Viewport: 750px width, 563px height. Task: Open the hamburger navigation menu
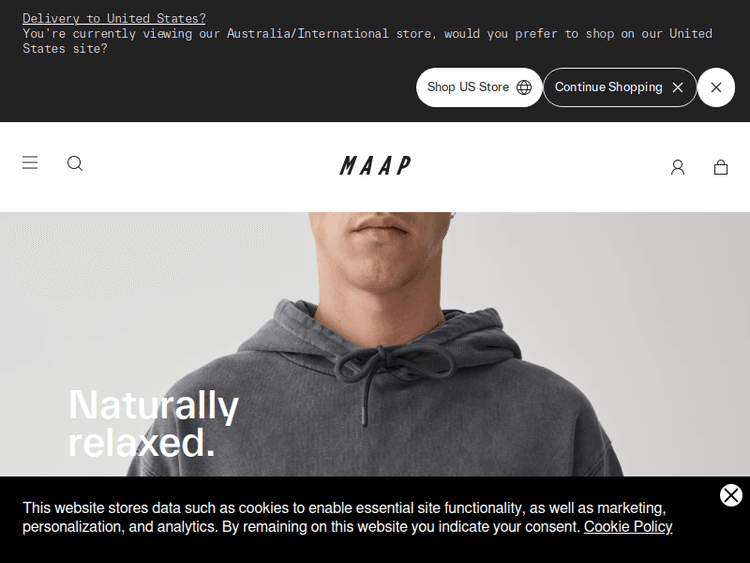coord(30,163)
